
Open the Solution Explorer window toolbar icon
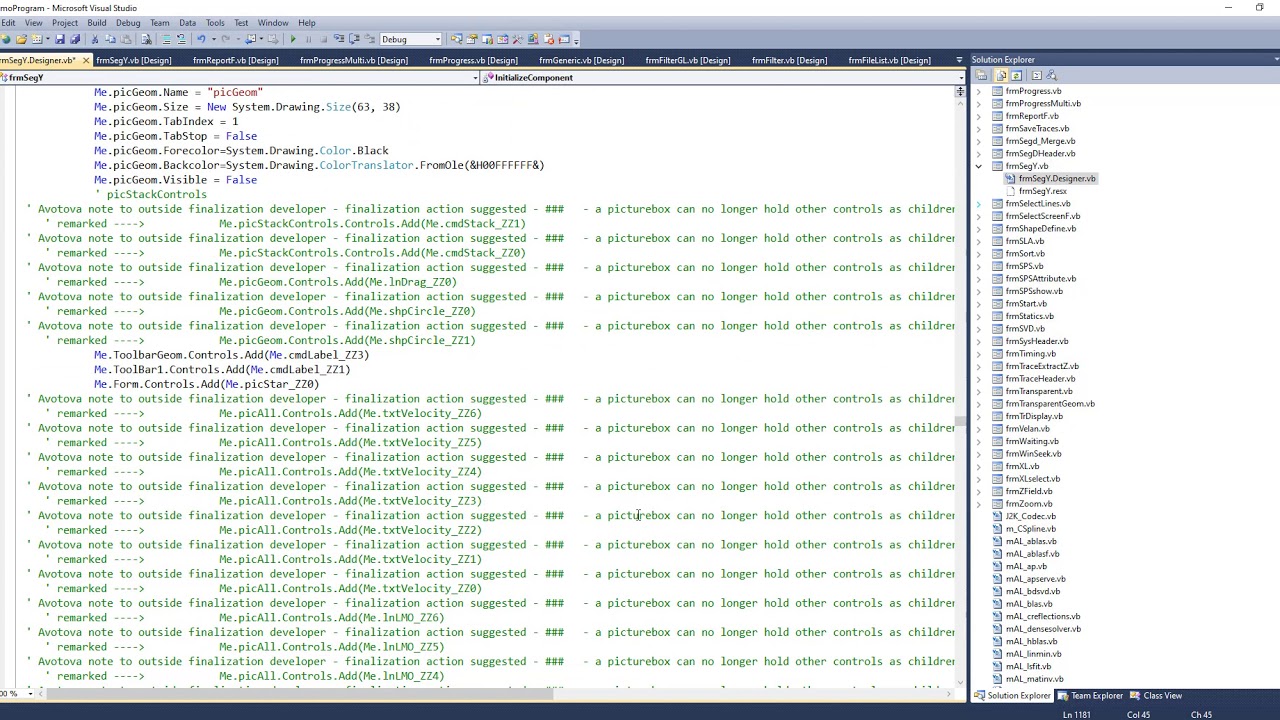[x=456, y=39]
